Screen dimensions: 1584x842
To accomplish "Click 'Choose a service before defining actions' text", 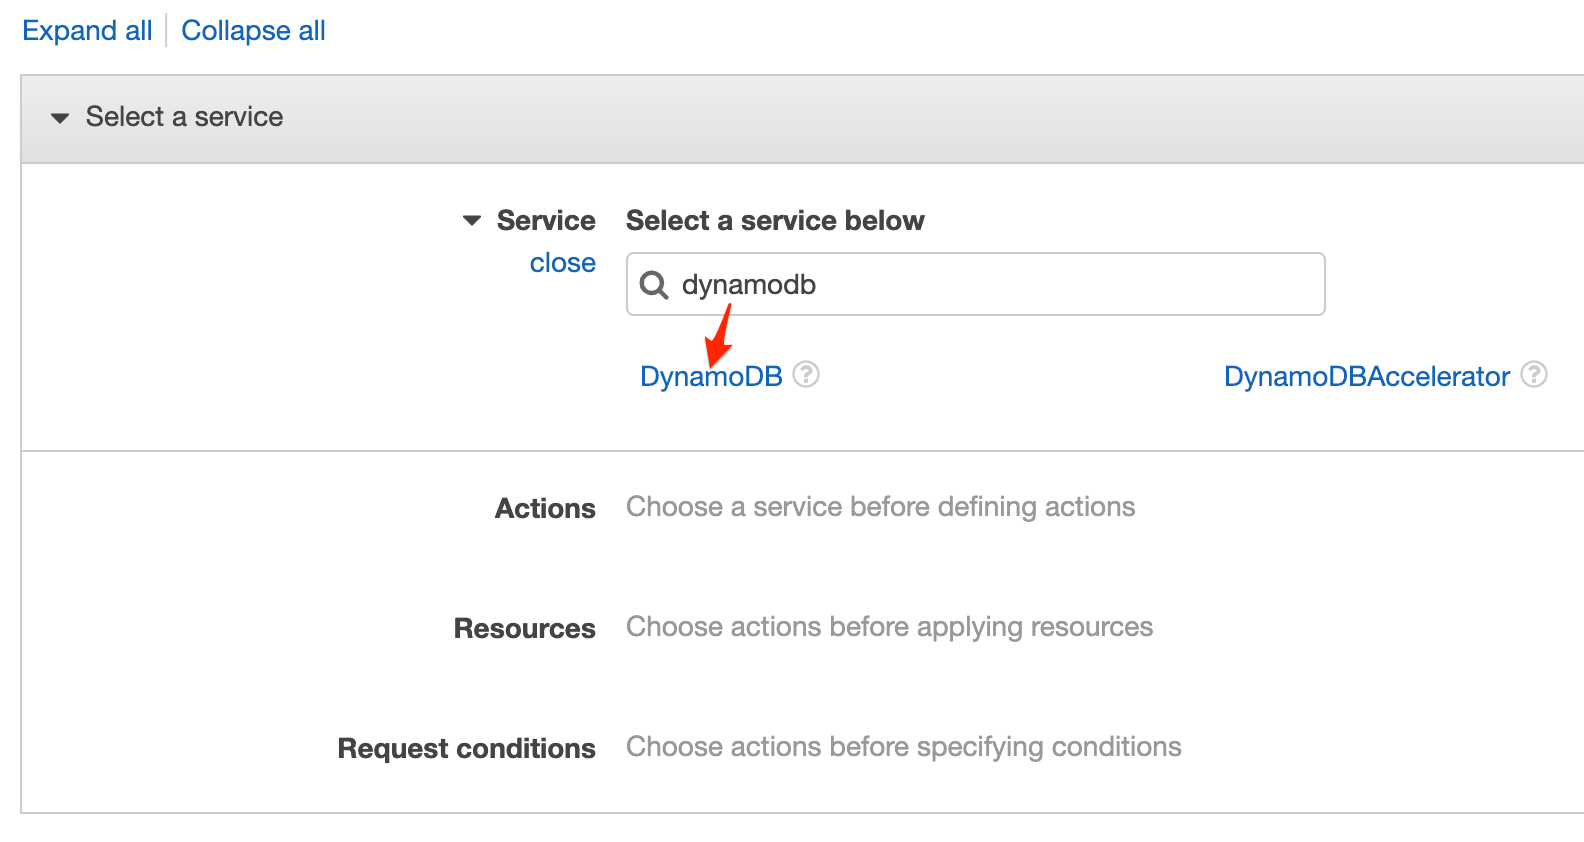I will [x=881, y=507].
